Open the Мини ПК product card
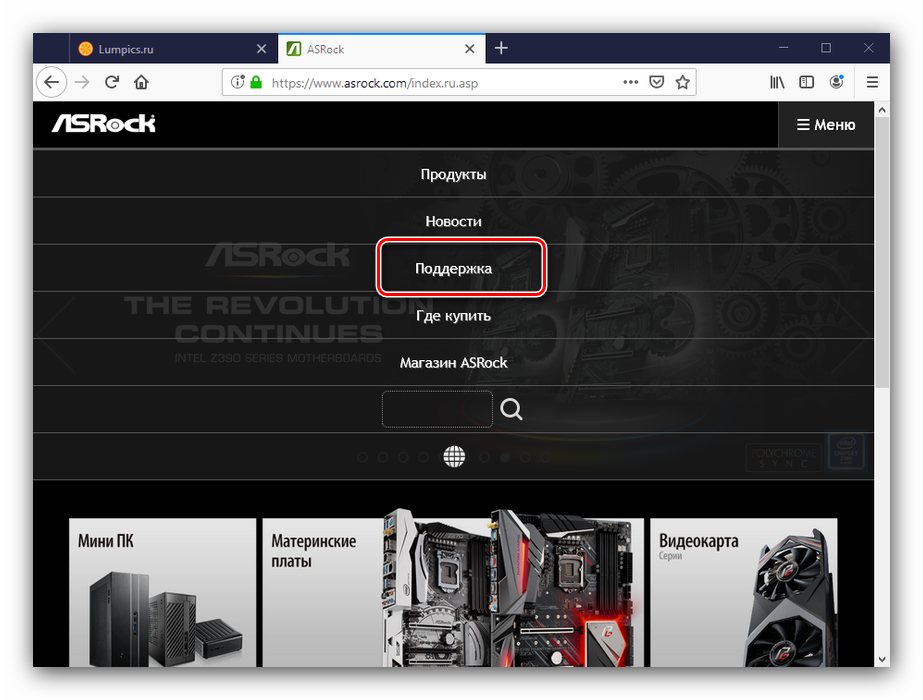Image resolution: width=923 pixels, height=700 pixels. click(162, 592)
